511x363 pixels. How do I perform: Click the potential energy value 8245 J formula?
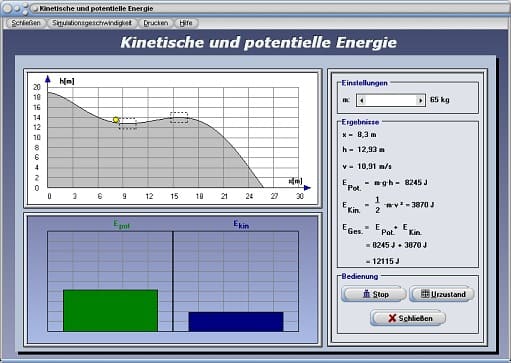[x=385, y=184]
